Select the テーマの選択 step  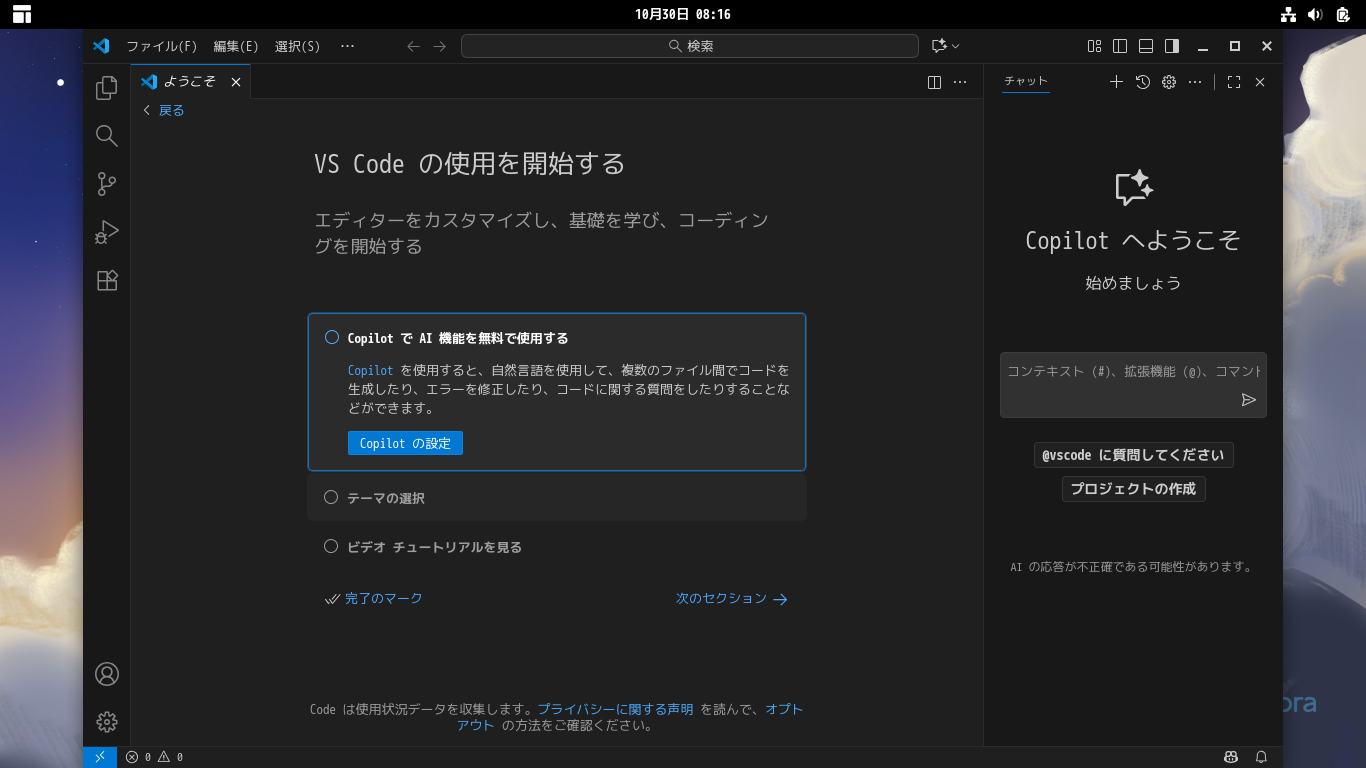[x=557, y=497]
